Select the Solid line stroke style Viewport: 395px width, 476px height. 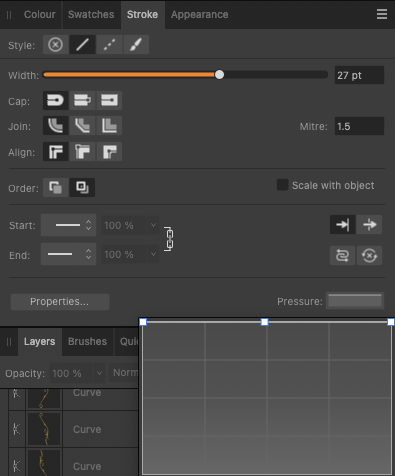pos(82,44)
